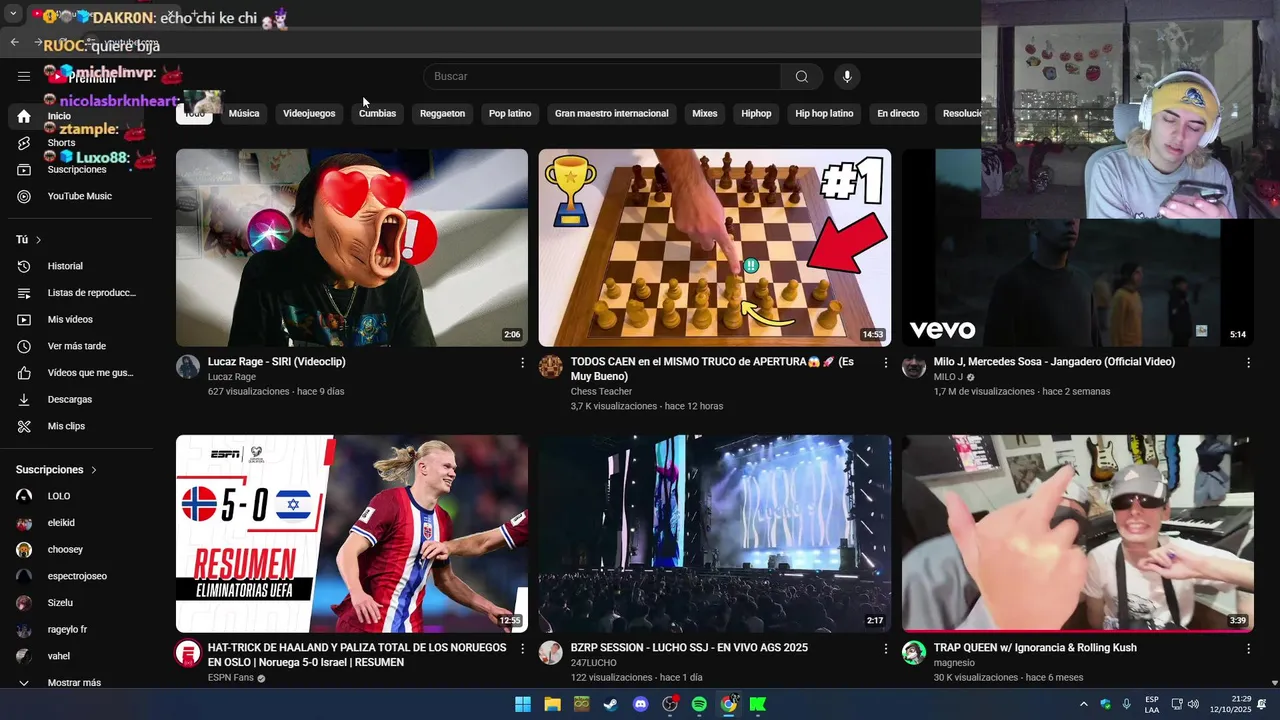This screenshot has height=720, width=1280.
Task: Open ESPN Fans channel avatar
Action: [x=188, y=653]
